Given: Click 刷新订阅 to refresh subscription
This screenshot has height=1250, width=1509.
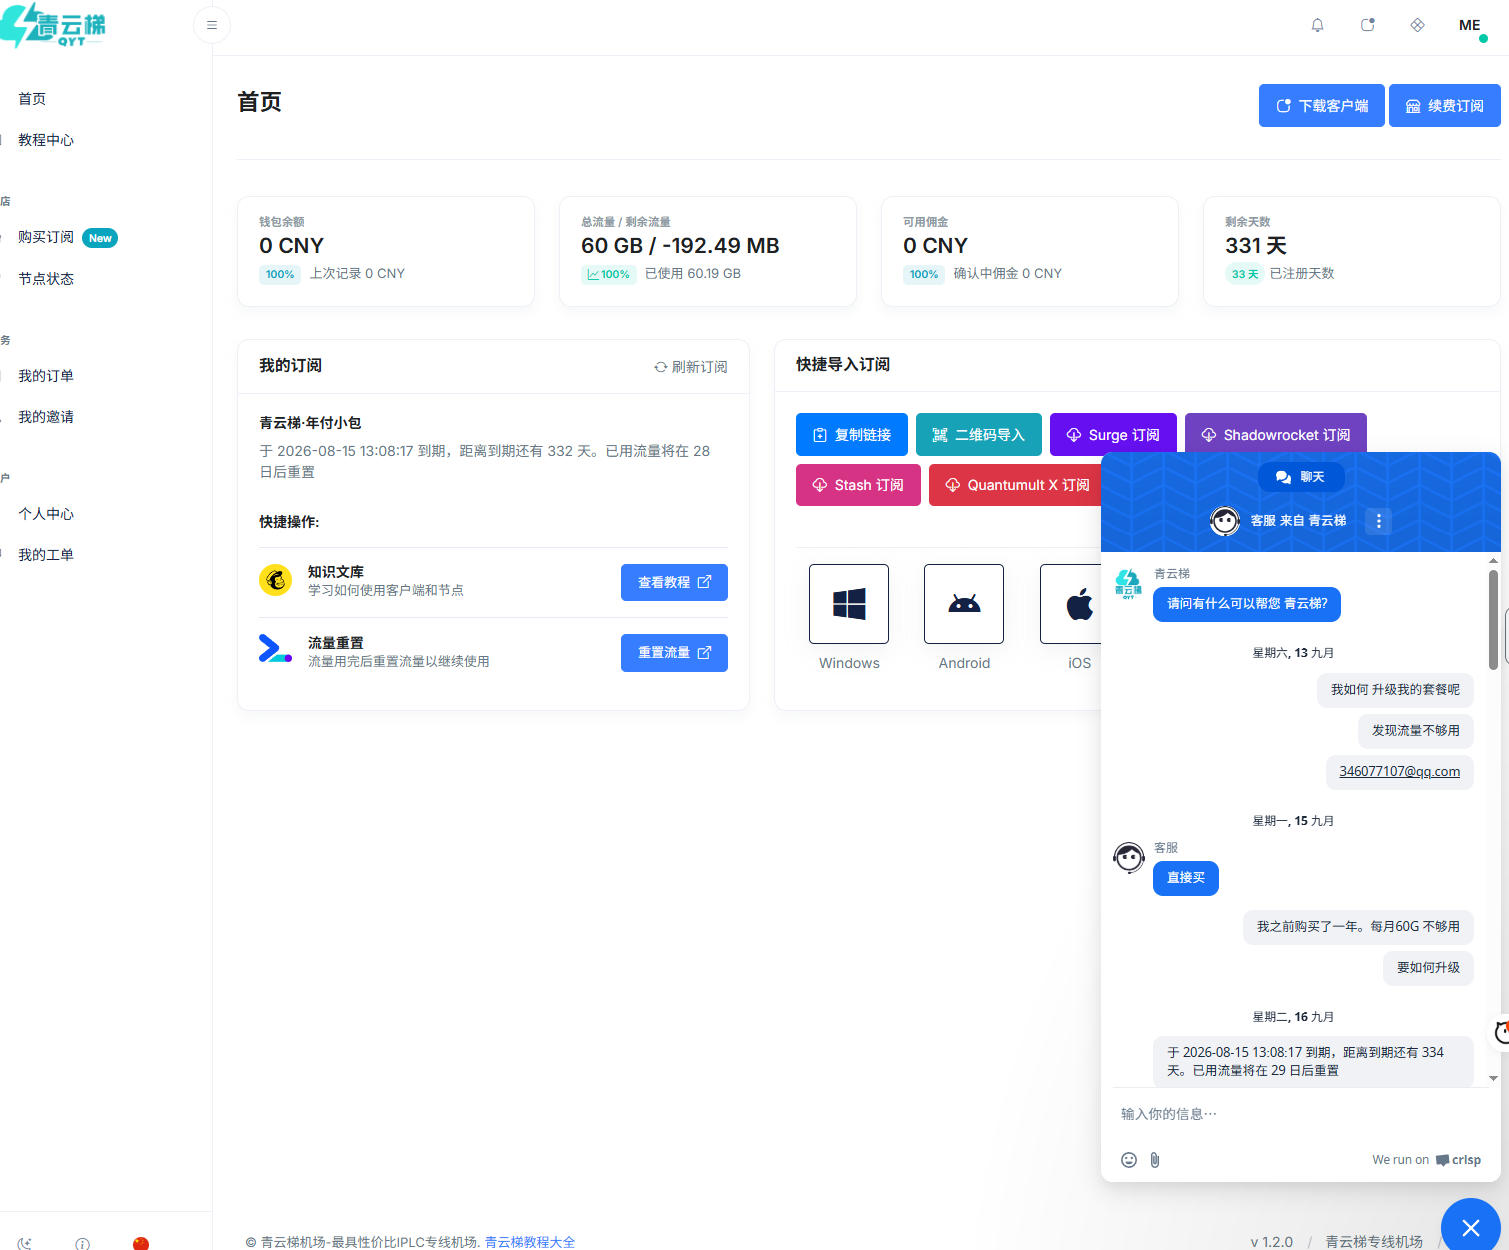Looking at the screenshot, I should point(691,367).
